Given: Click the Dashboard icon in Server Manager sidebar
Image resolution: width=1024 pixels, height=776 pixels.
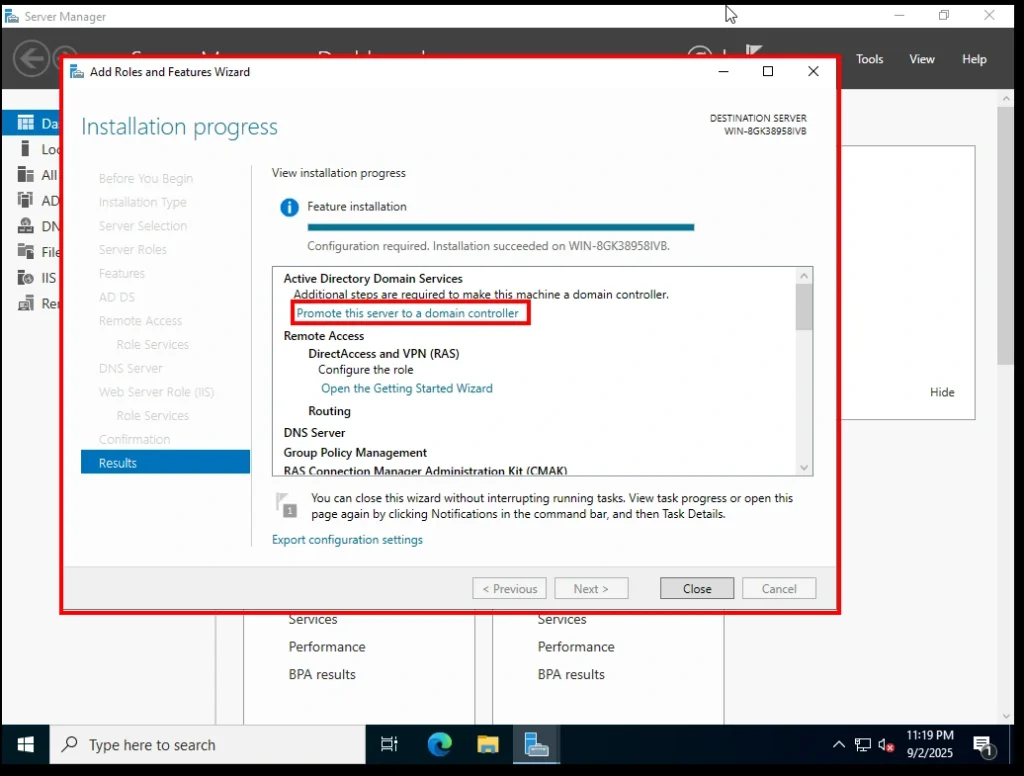Looking at the screenshot, I should tap(25, 123).
